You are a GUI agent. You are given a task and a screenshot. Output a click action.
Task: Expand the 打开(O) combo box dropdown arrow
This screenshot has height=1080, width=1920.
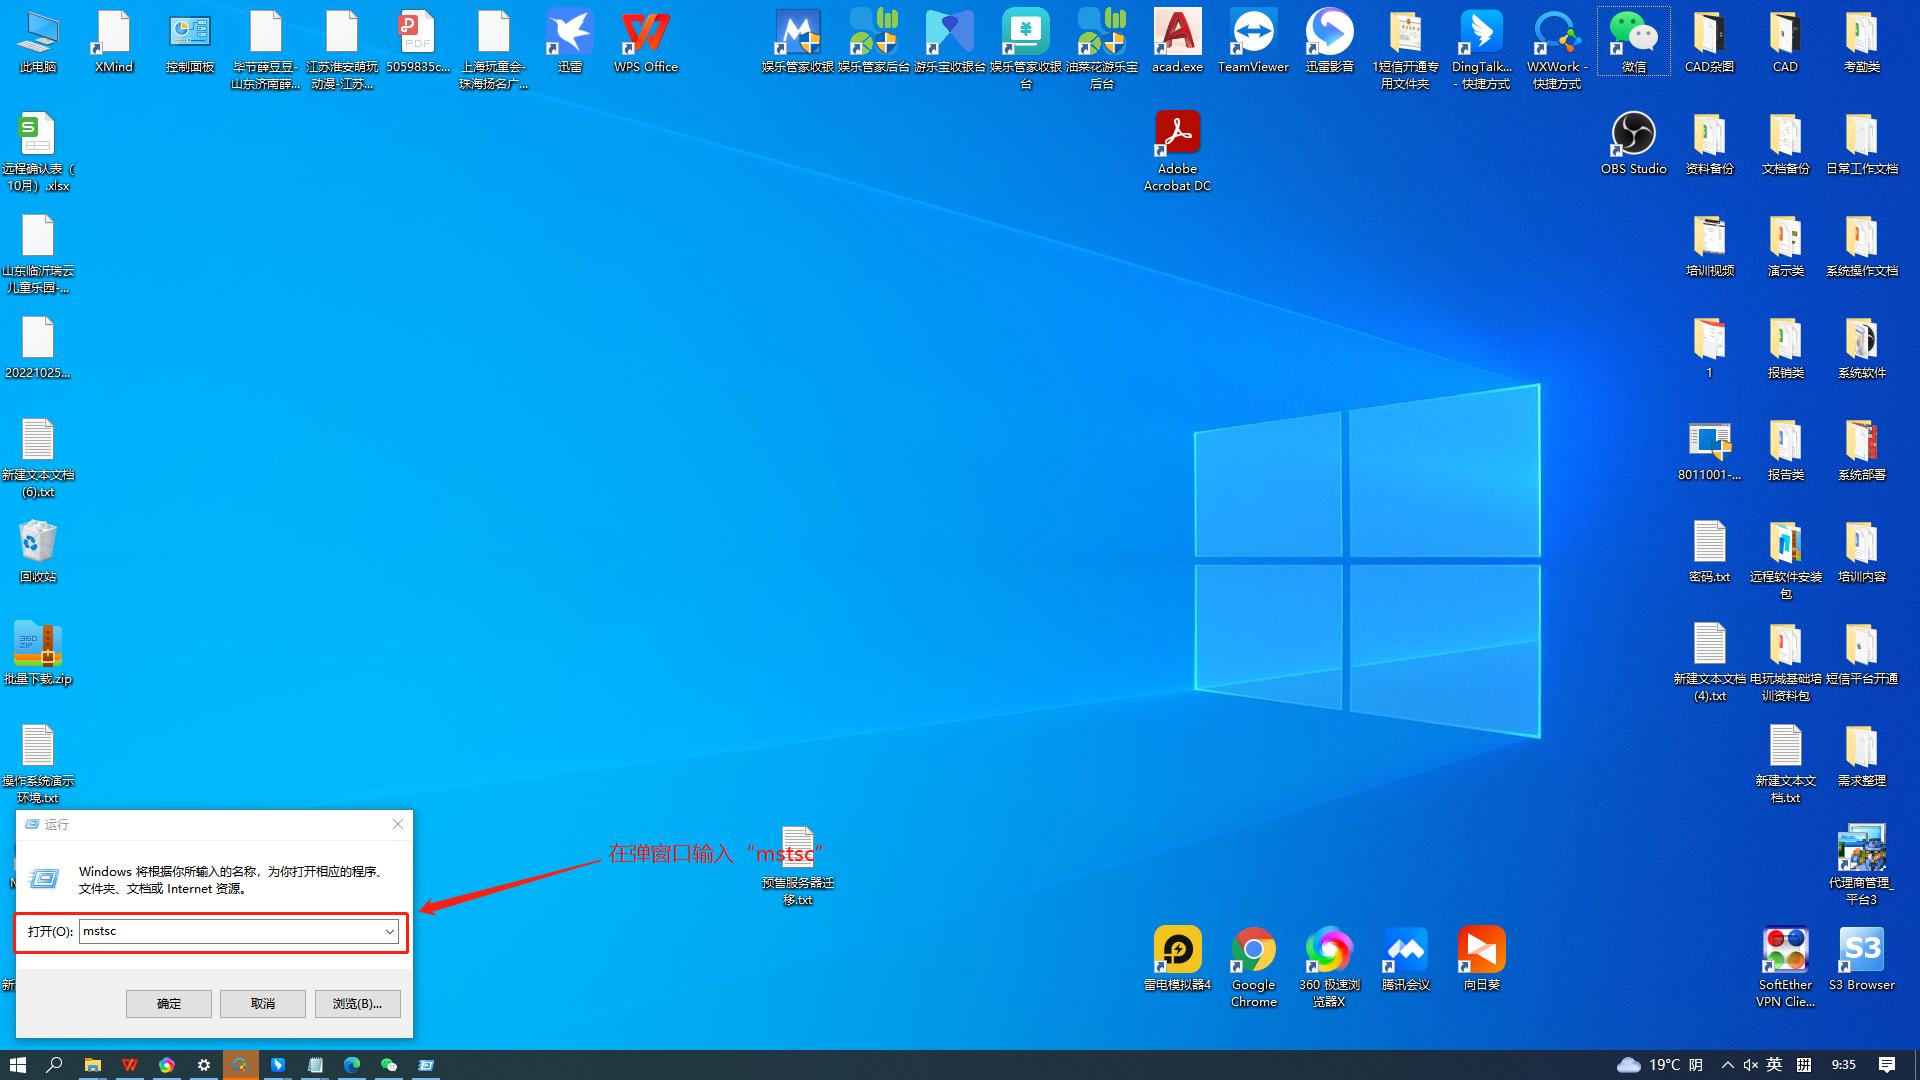(390, 931)
